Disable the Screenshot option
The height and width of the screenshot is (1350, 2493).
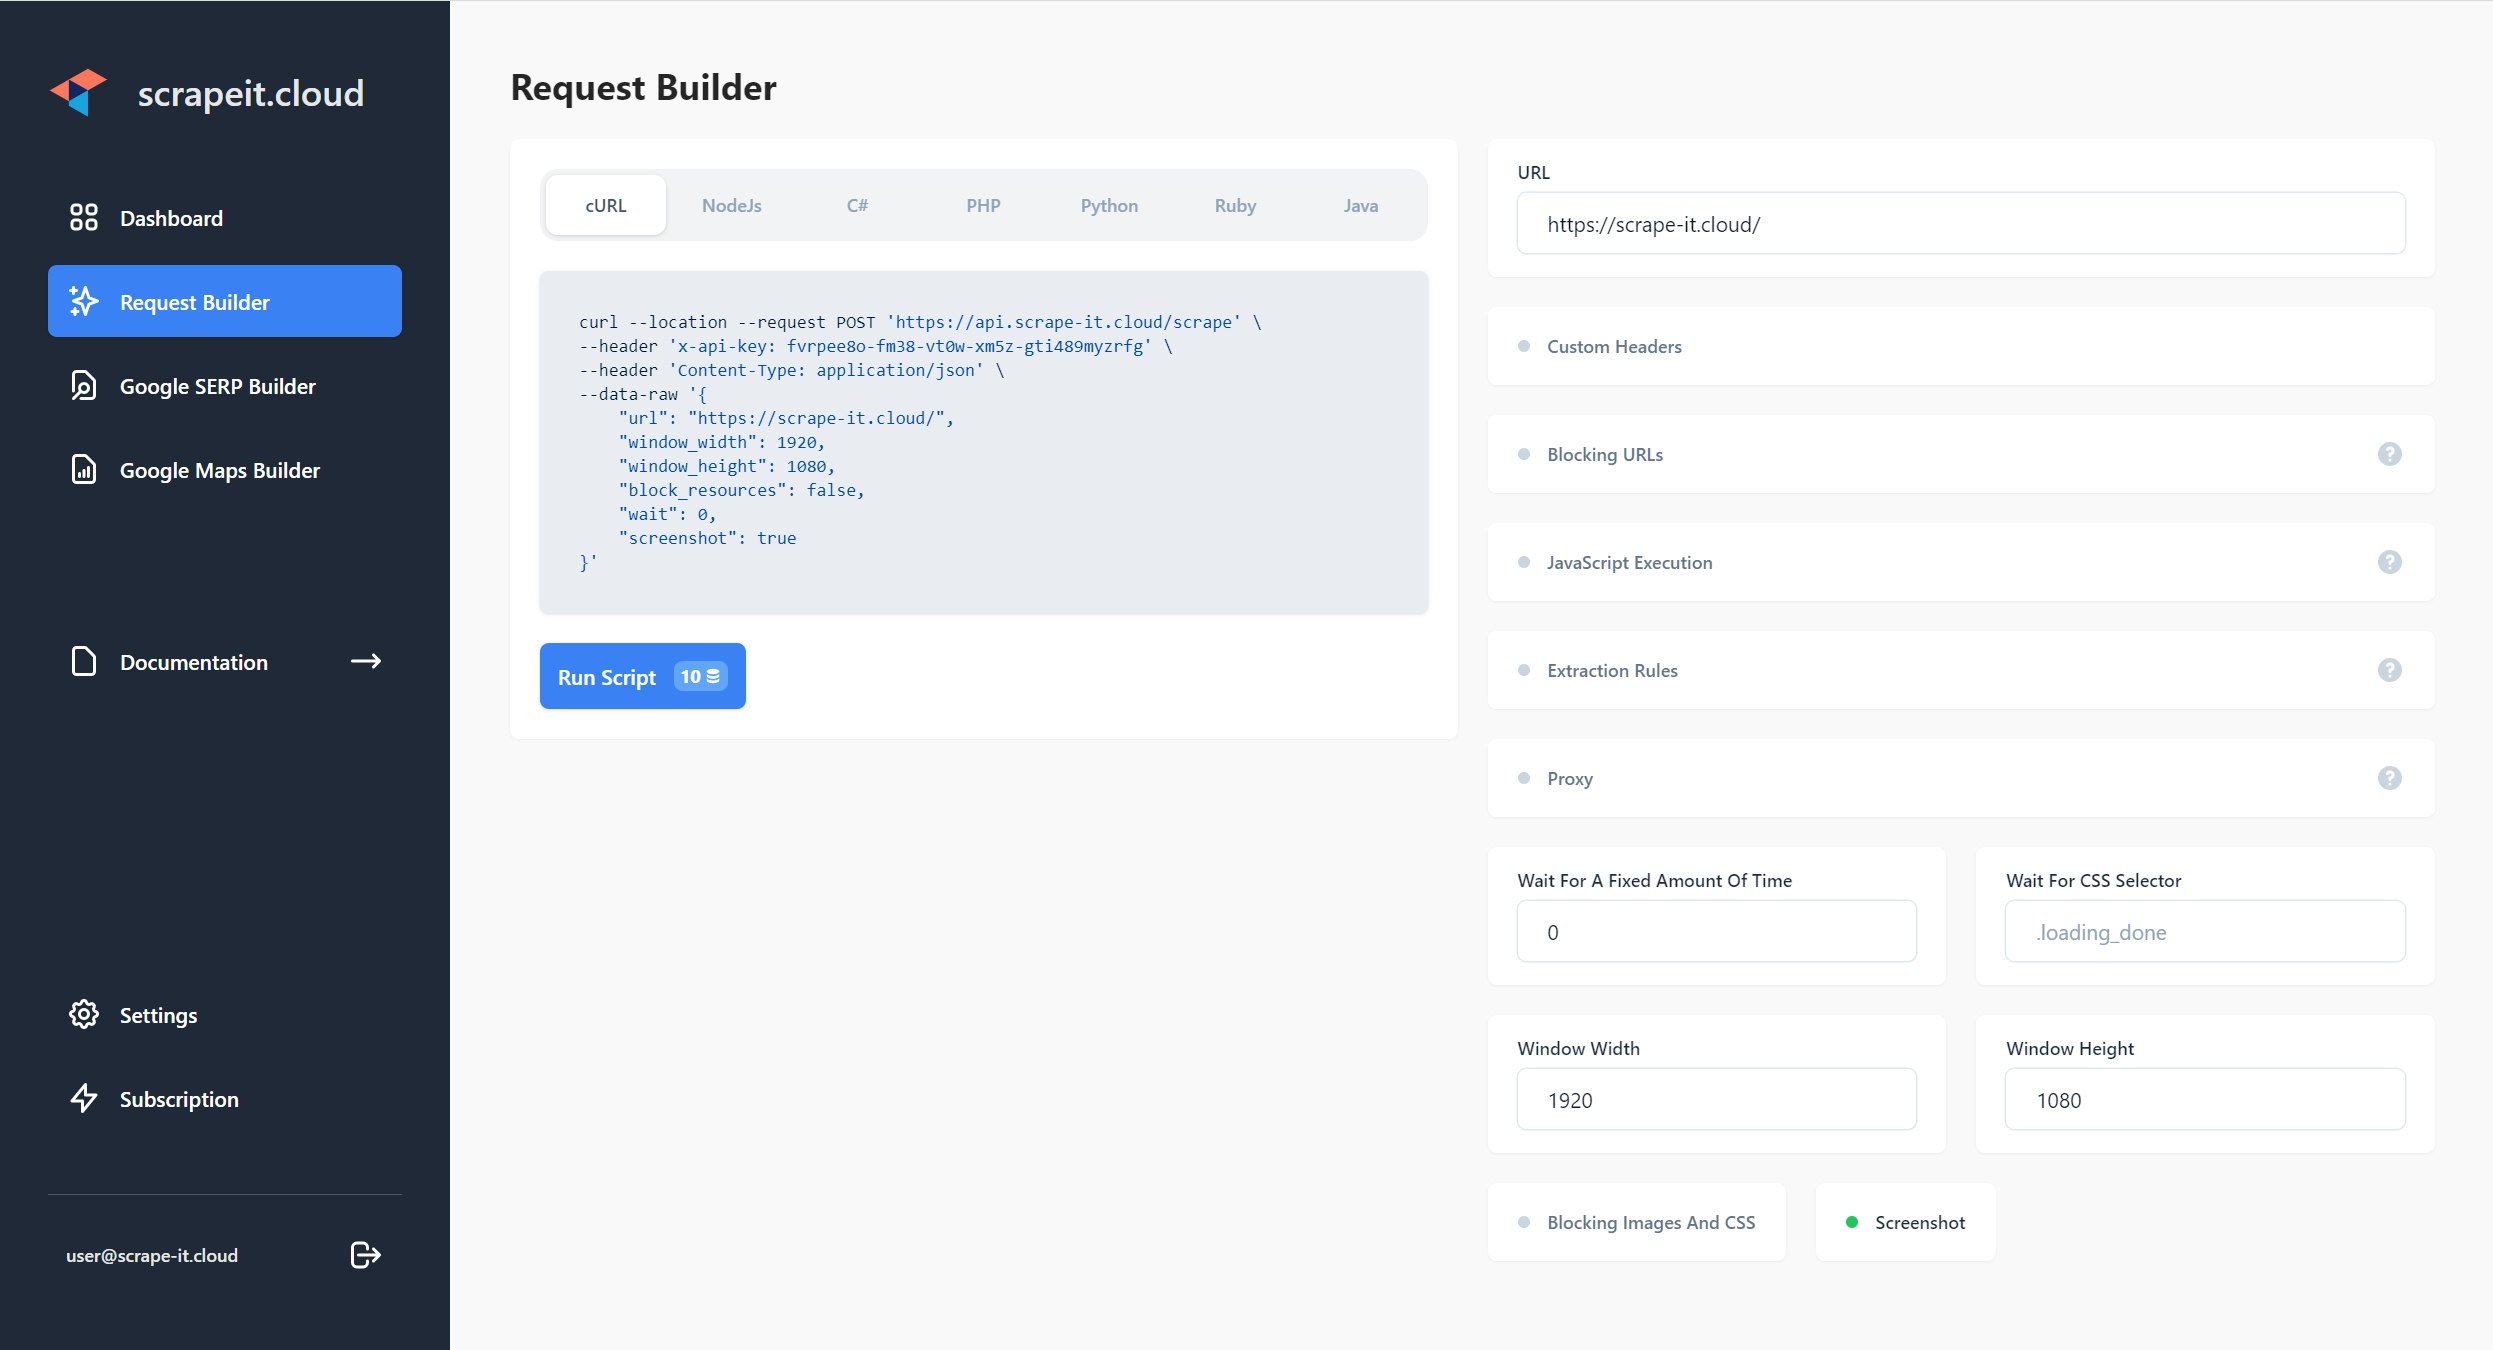[x=1905, y=1222]
